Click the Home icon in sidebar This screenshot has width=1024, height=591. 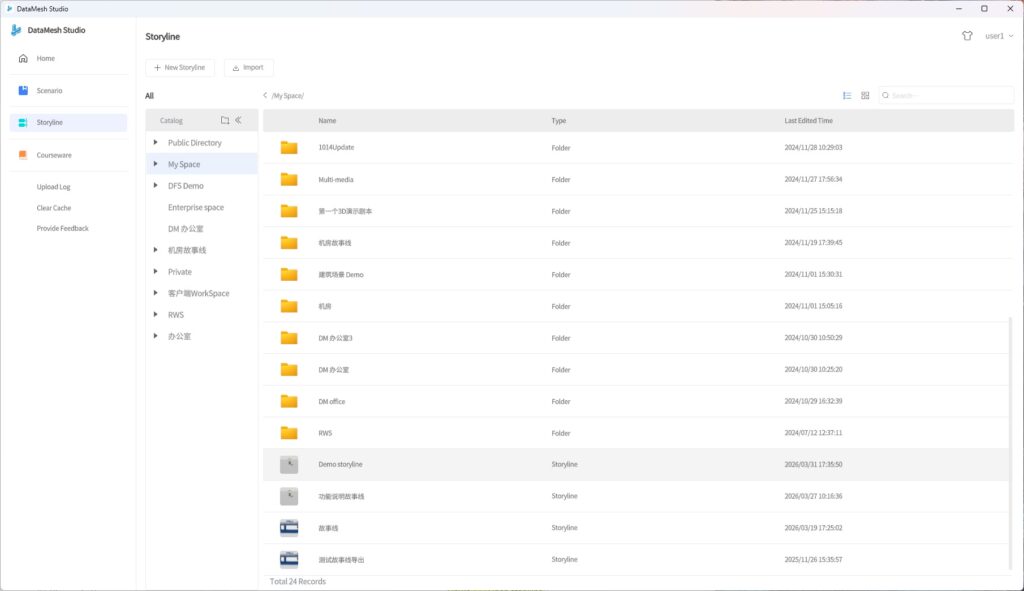(x=23, y=58)
